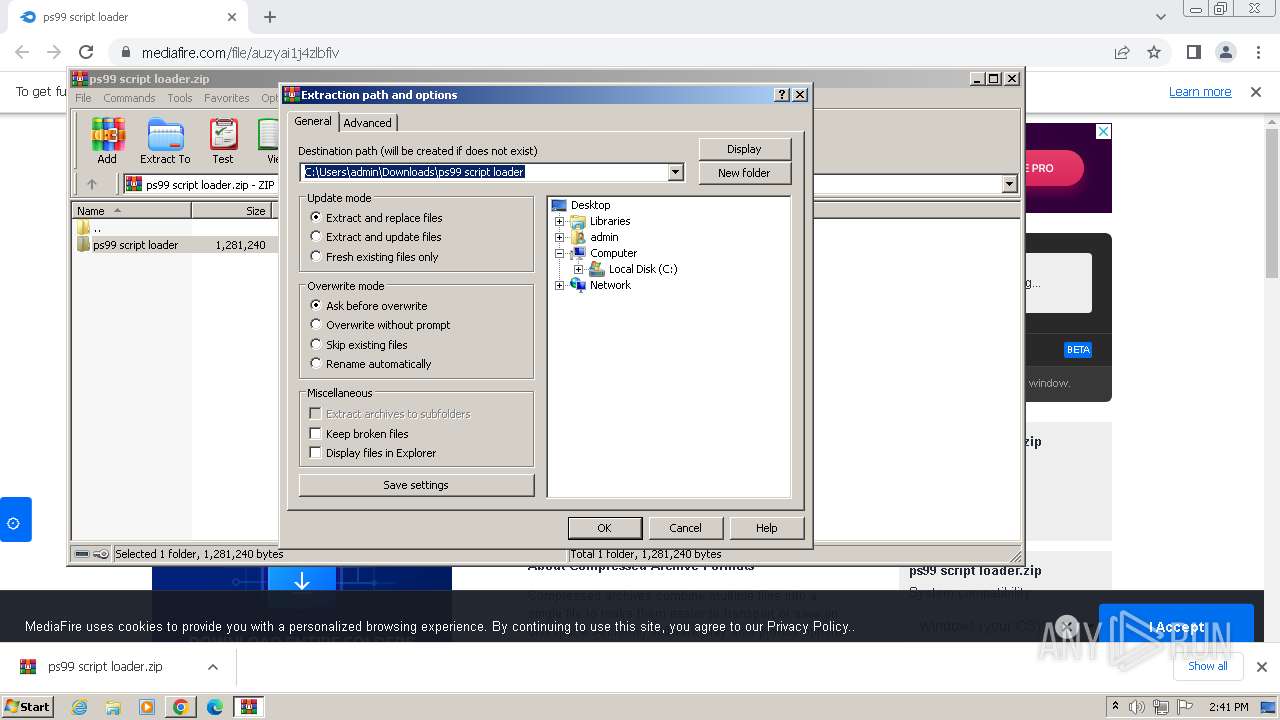Image resolution: width=1280 pixels, height=720 pixels.
Task: Bookmark this page with the star icon
Action: tap(1154, 52)
